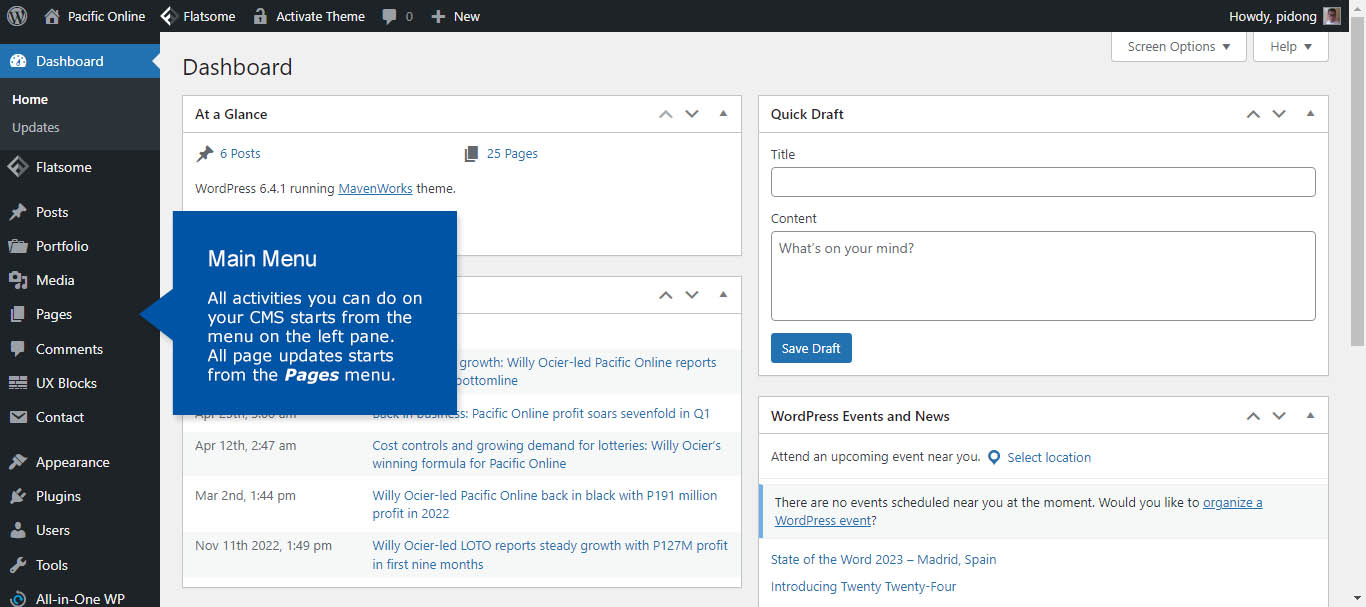Image resolution: width=1366 pixels, height=607 pixels.
Task: Expand the Screen Options dropdown
Action: tap(1178, 47)
